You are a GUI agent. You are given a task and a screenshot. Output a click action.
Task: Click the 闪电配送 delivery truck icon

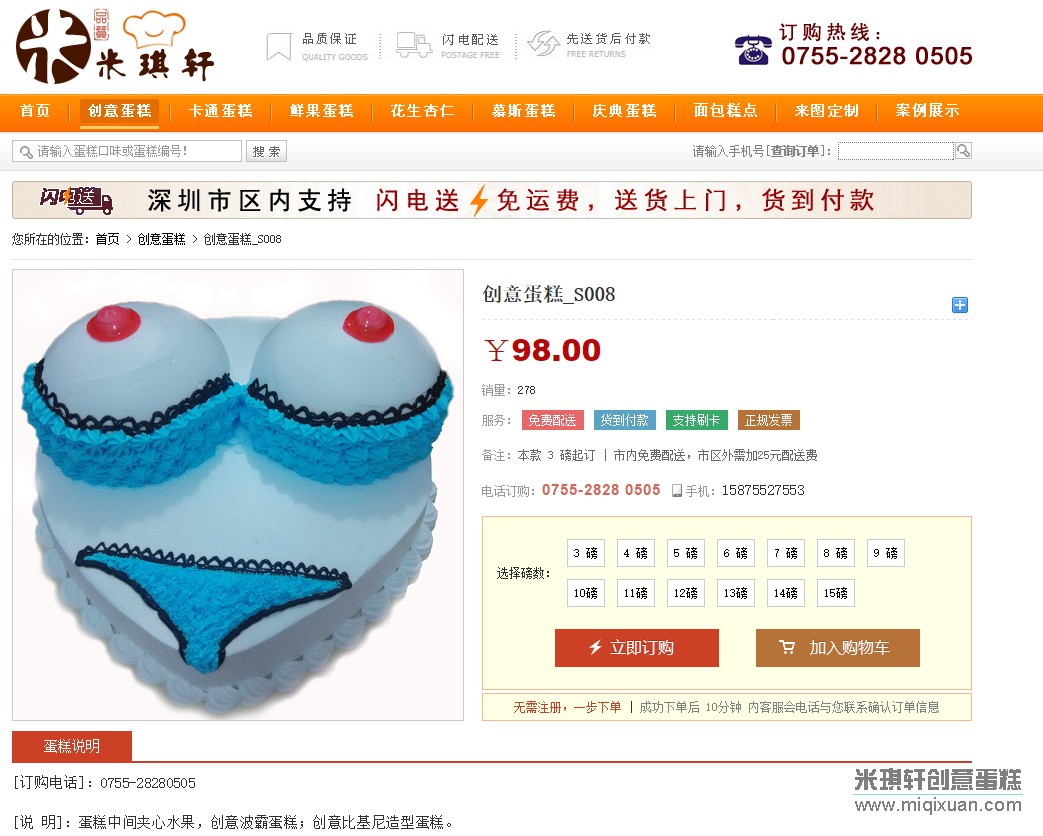tap(414, 45)
